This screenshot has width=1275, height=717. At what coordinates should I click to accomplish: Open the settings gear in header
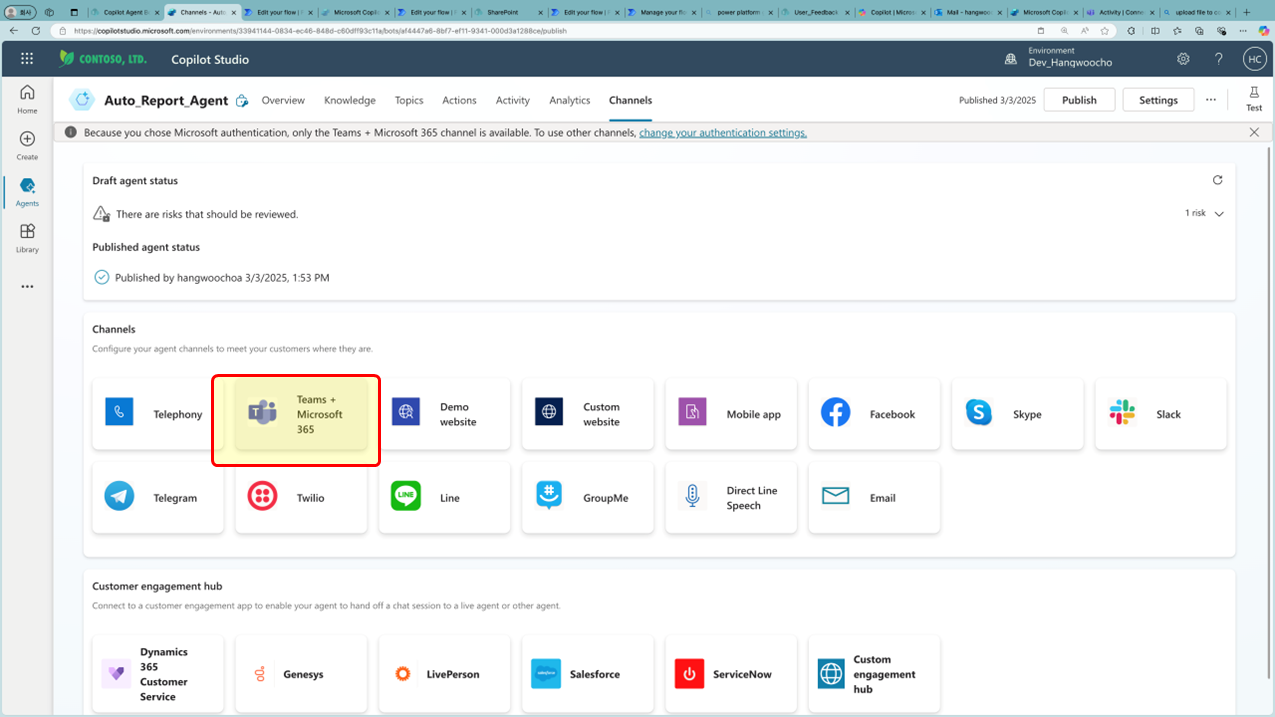coord(1183,59)
